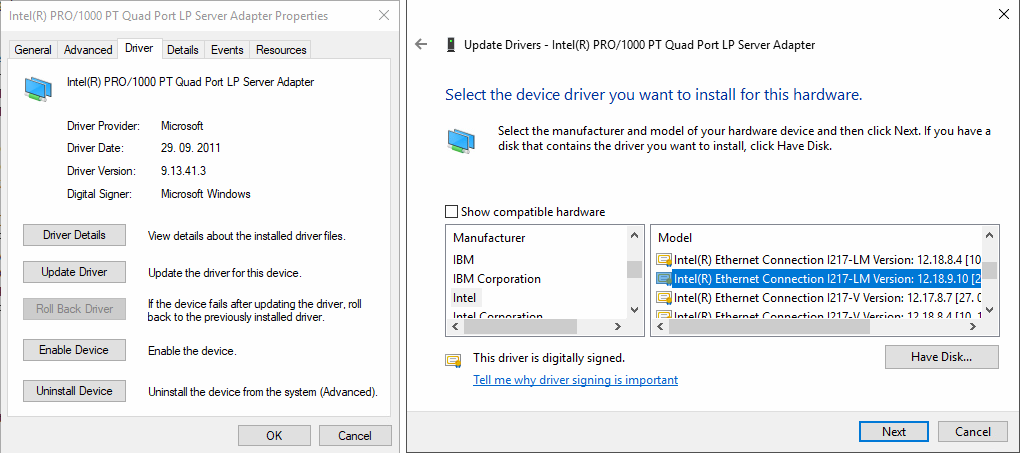This screenshot has width=1020, height=453.
Task: Close the Update Drivers window
Action: coord(1004,14)
